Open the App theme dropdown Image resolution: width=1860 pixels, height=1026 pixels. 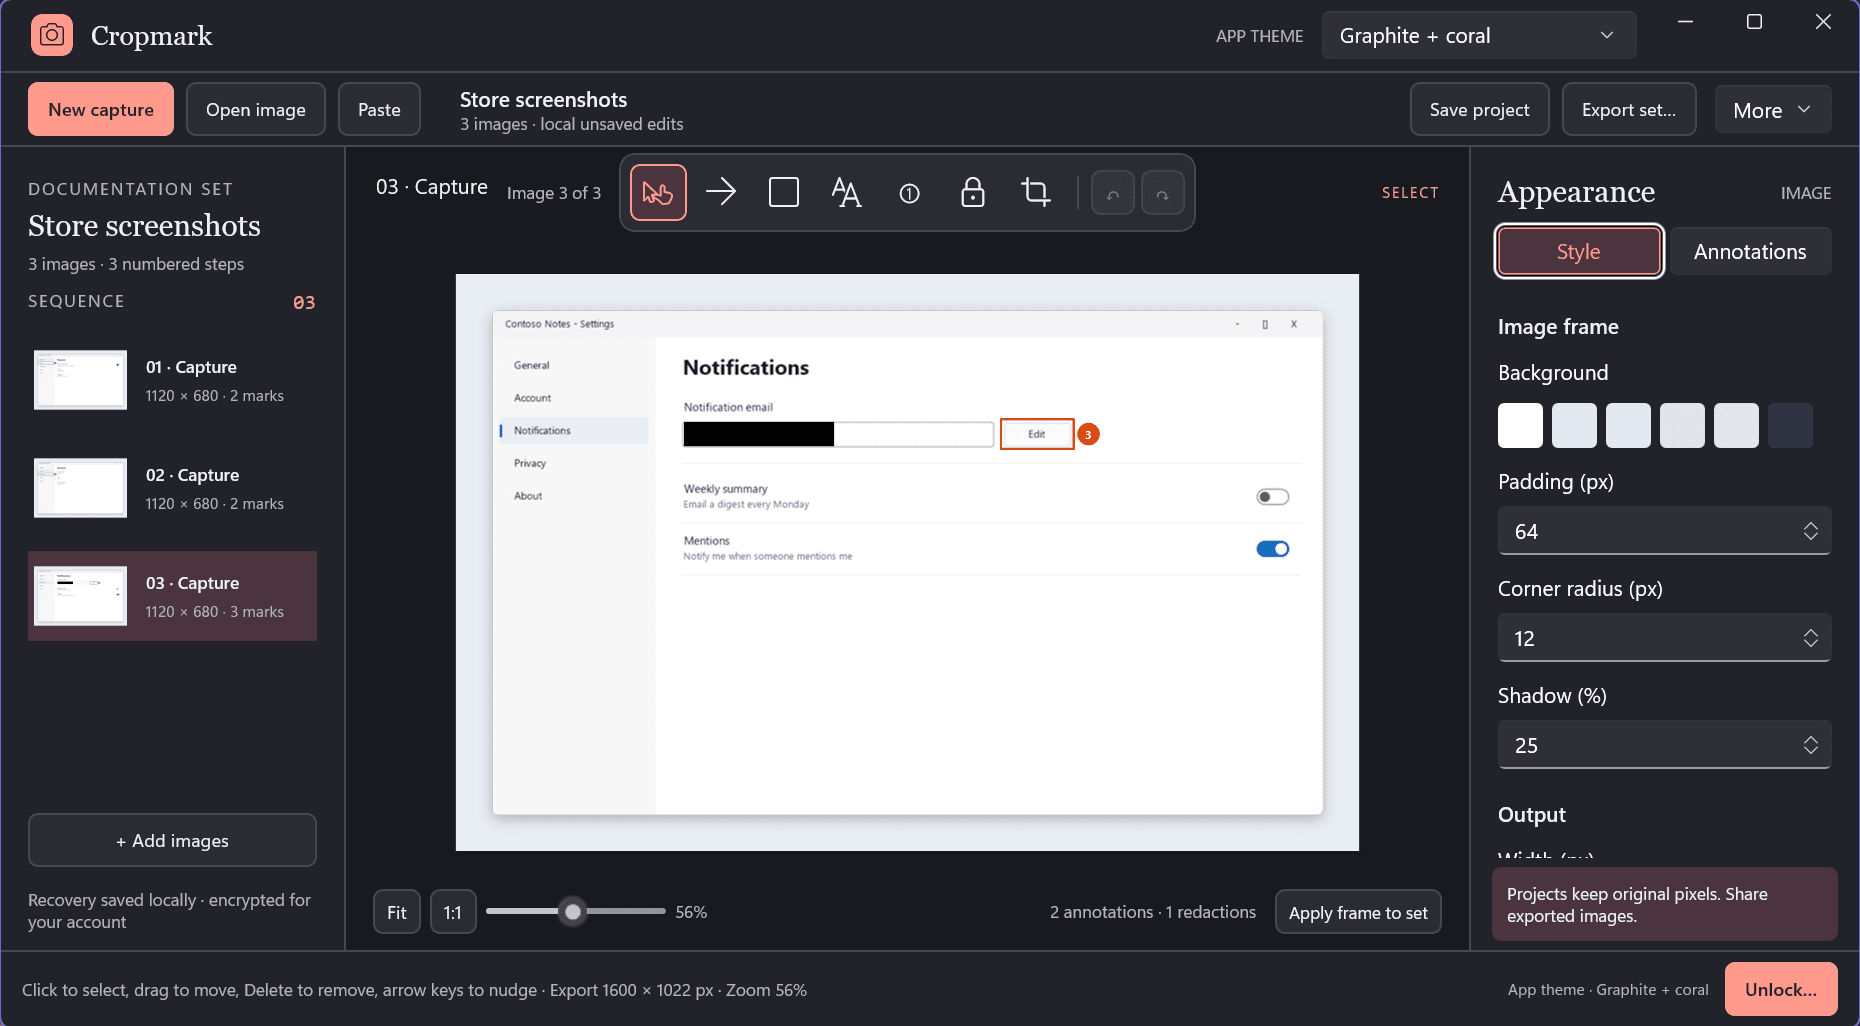(1479, 36)
